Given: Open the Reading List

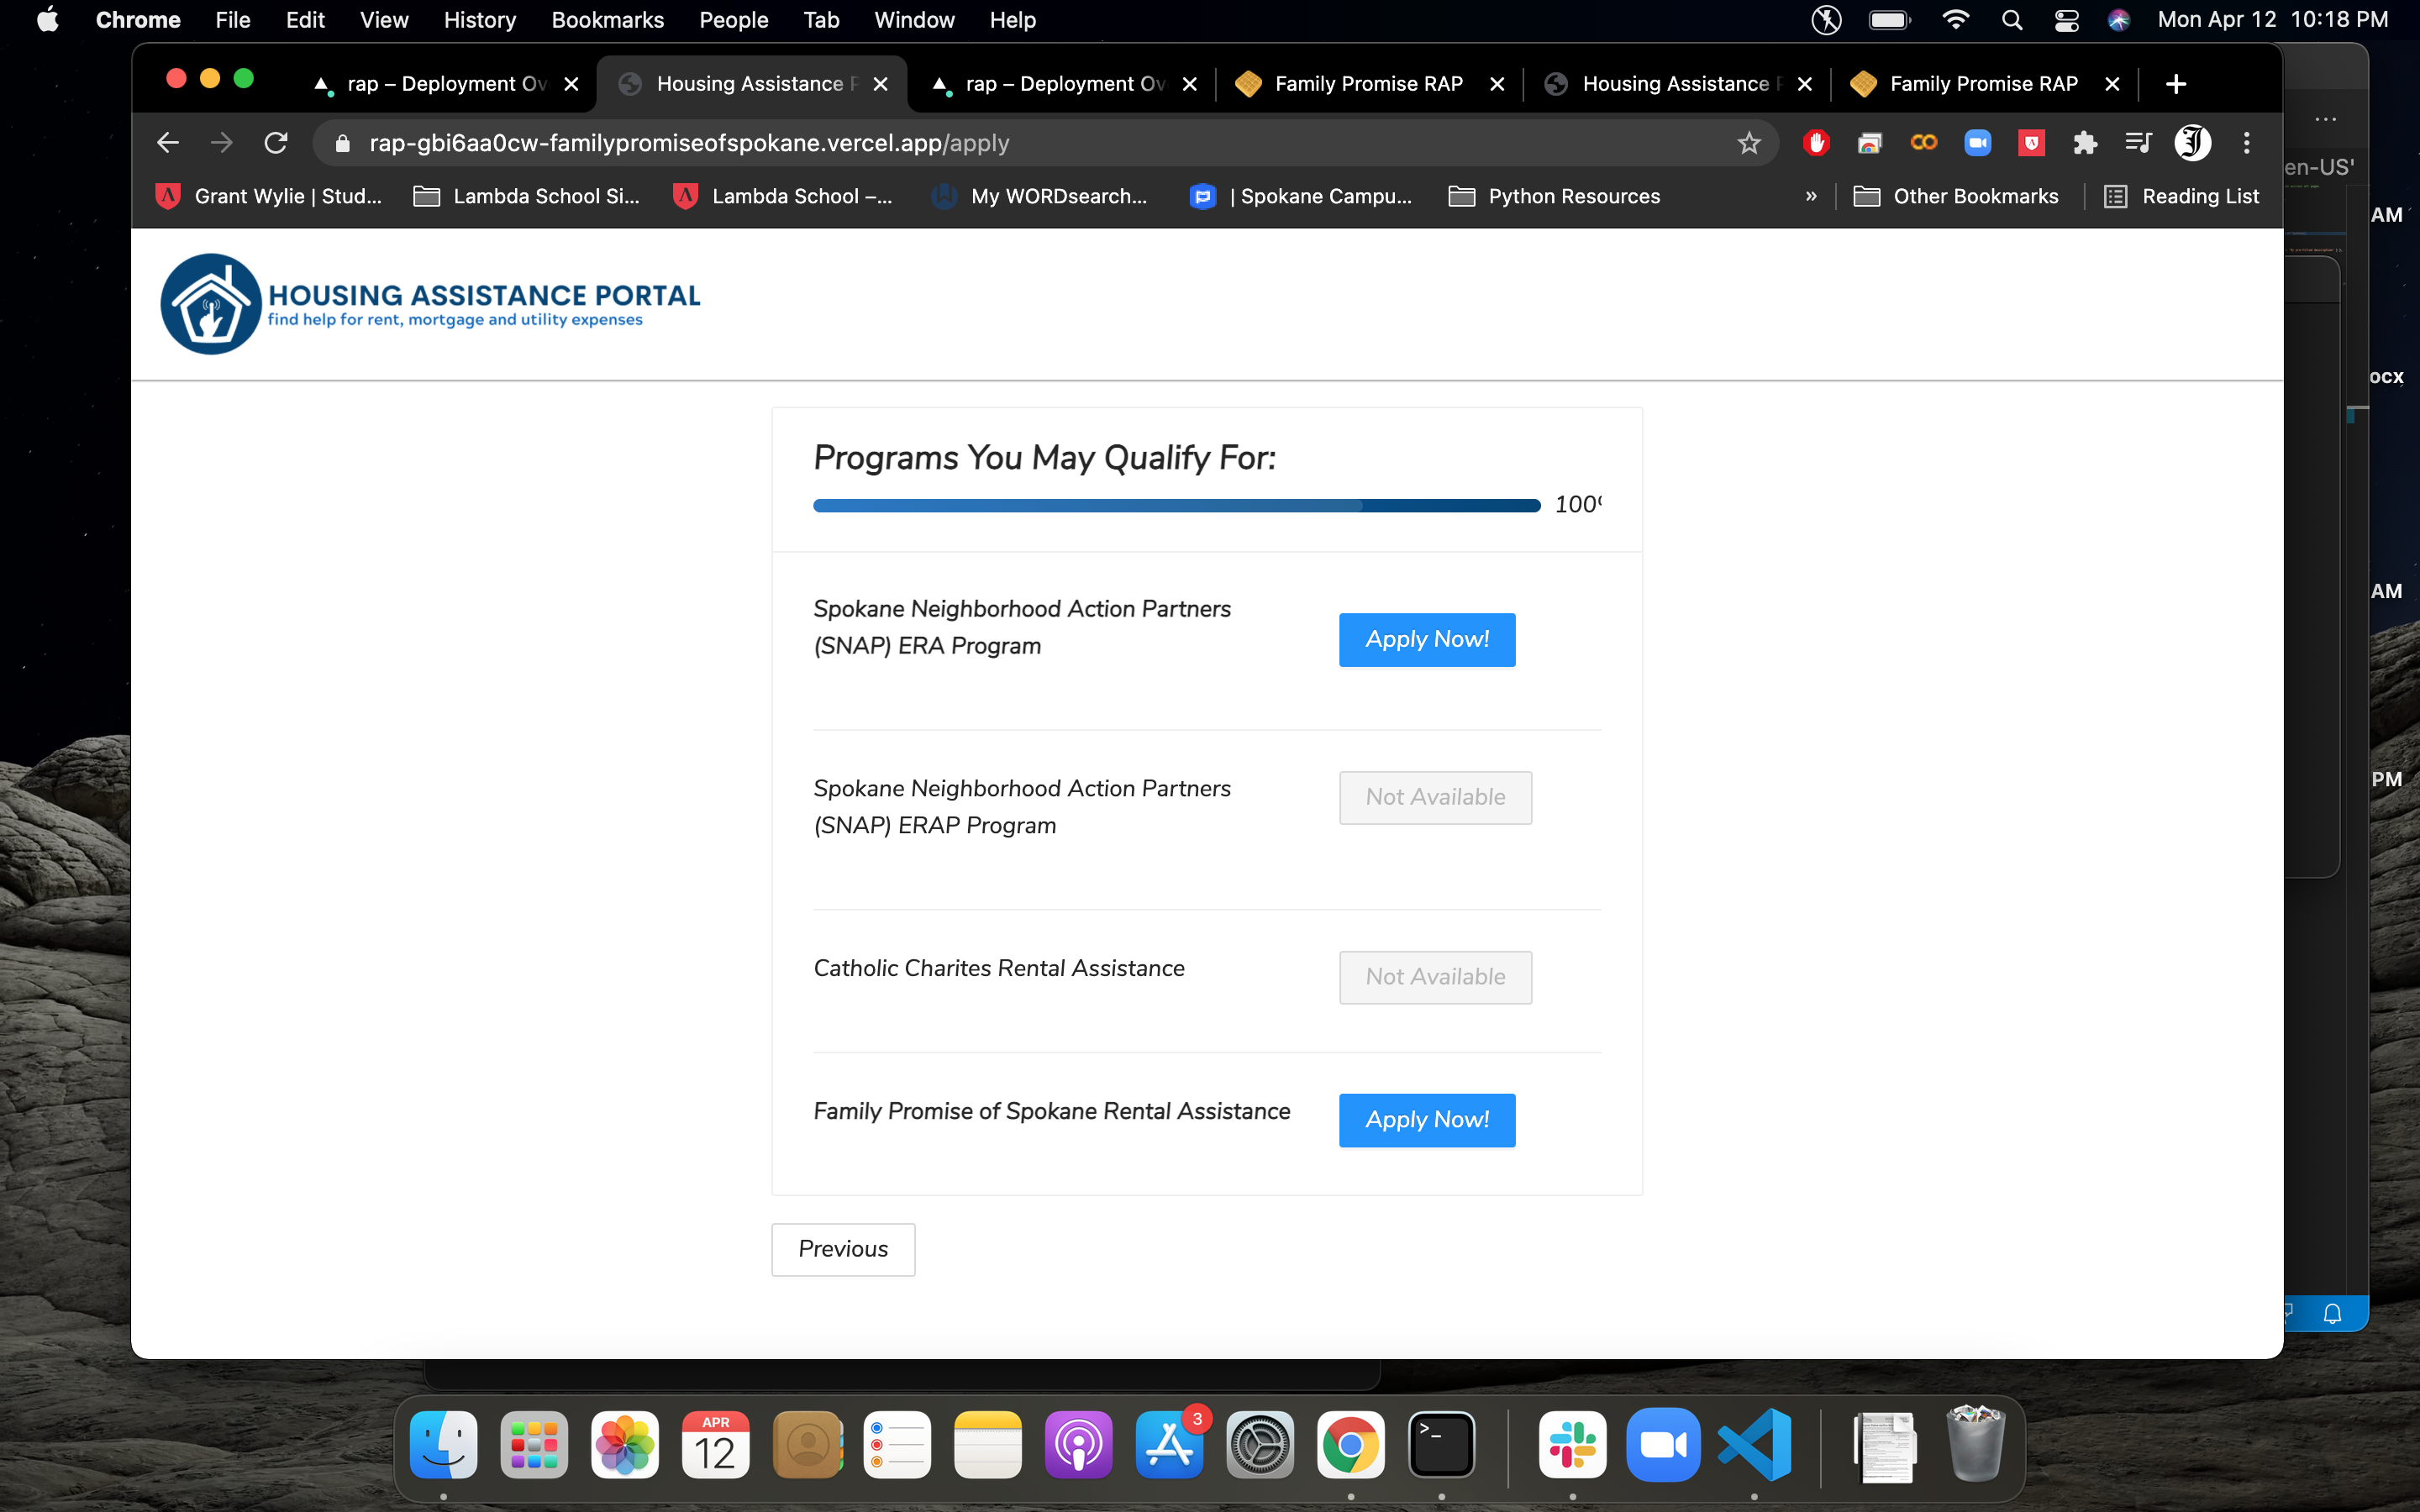Looking at the screenshot, I should coord(2181,197).
